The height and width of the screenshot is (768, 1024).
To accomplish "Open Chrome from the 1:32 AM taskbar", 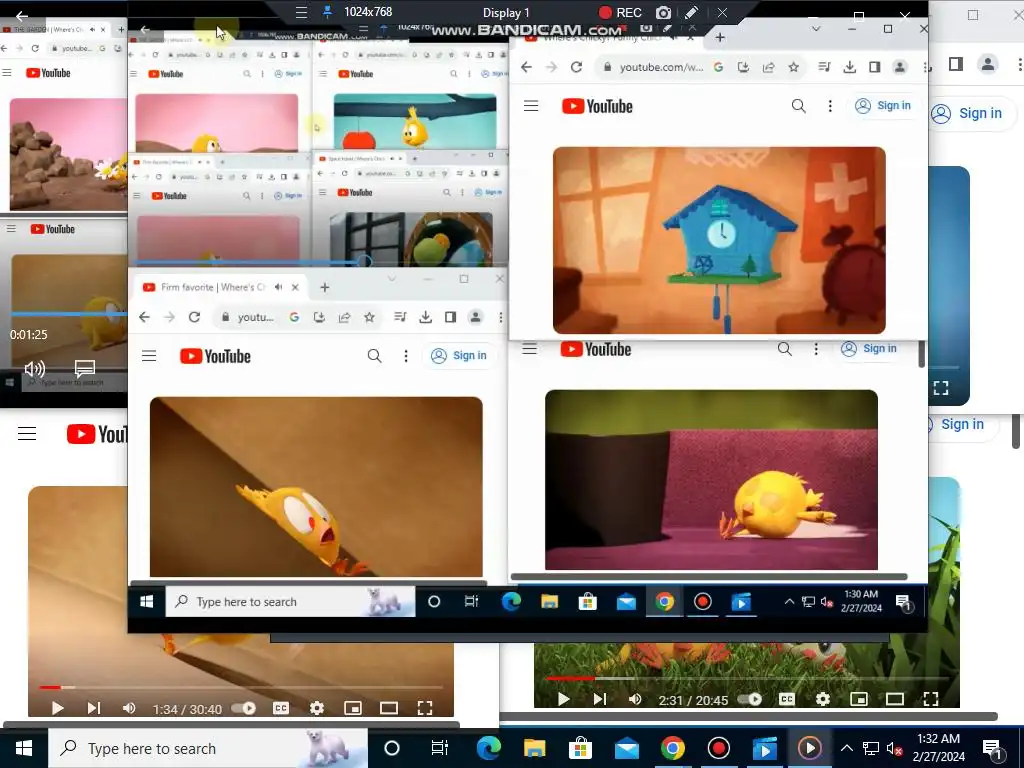I will pyautogui.click(x=673, y=748).
